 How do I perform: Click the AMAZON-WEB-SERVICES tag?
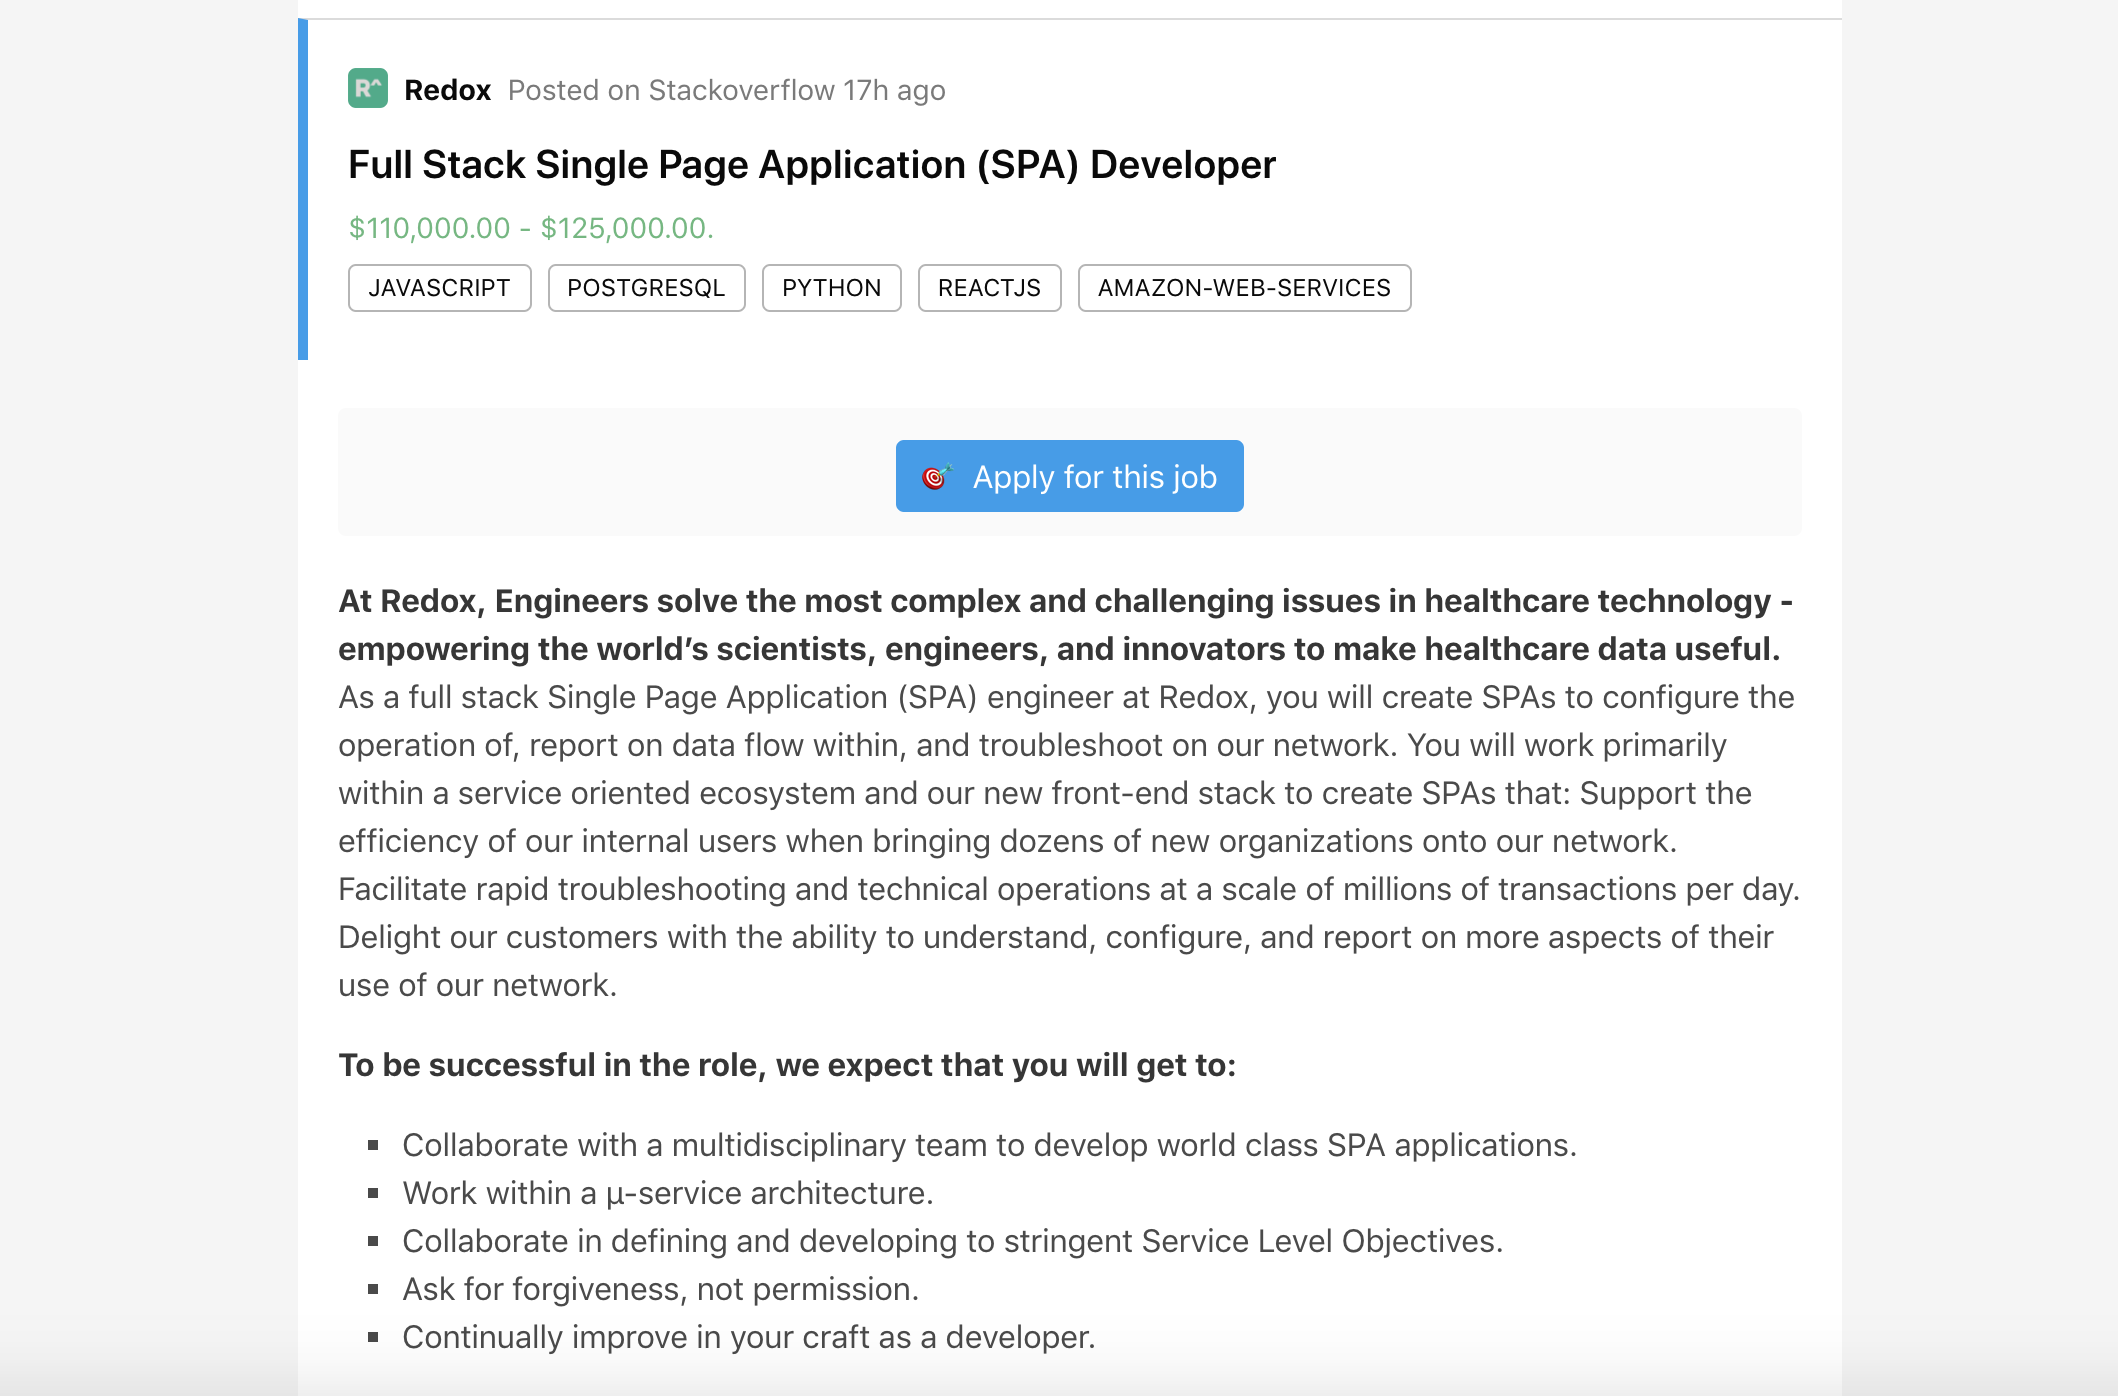(x=1243, y=288)
